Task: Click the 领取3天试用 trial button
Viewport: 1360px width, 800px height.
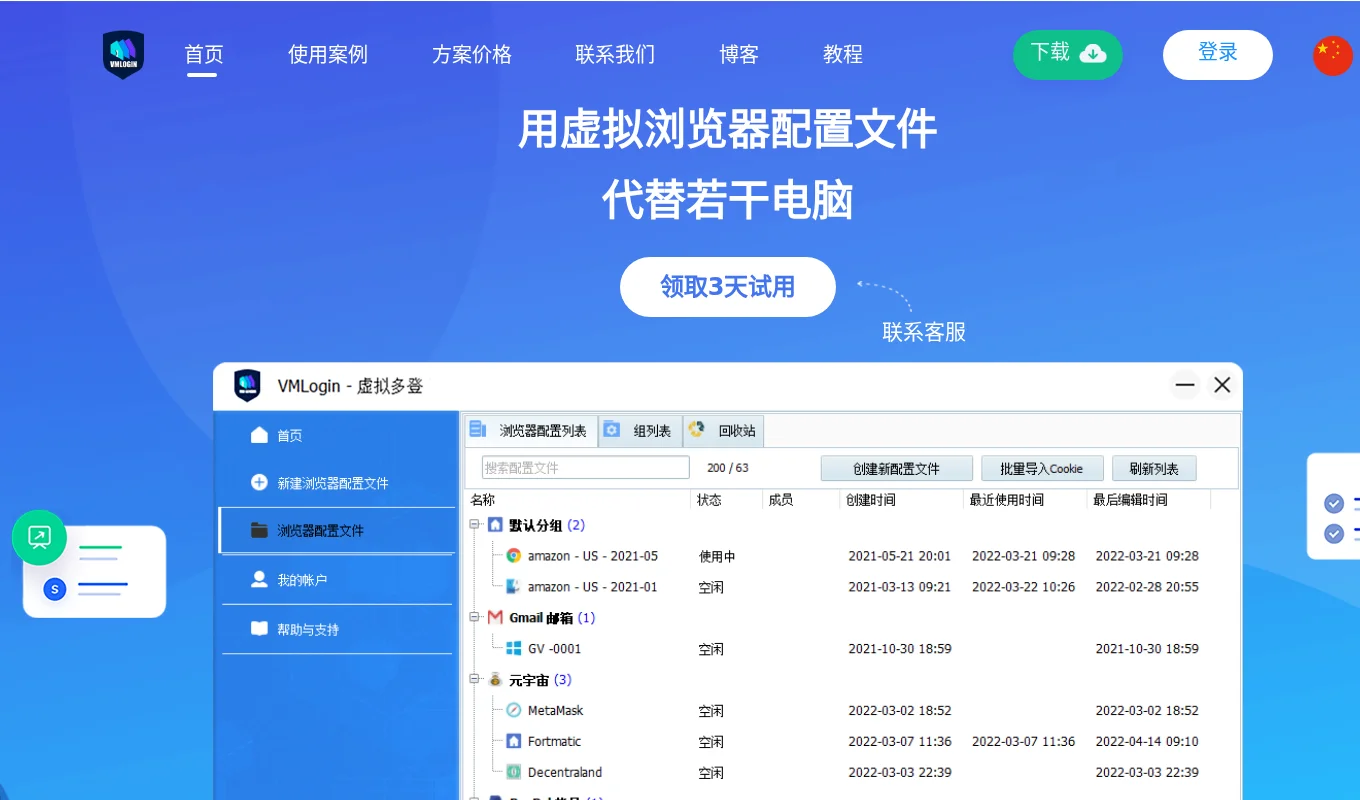Action: 727,287
